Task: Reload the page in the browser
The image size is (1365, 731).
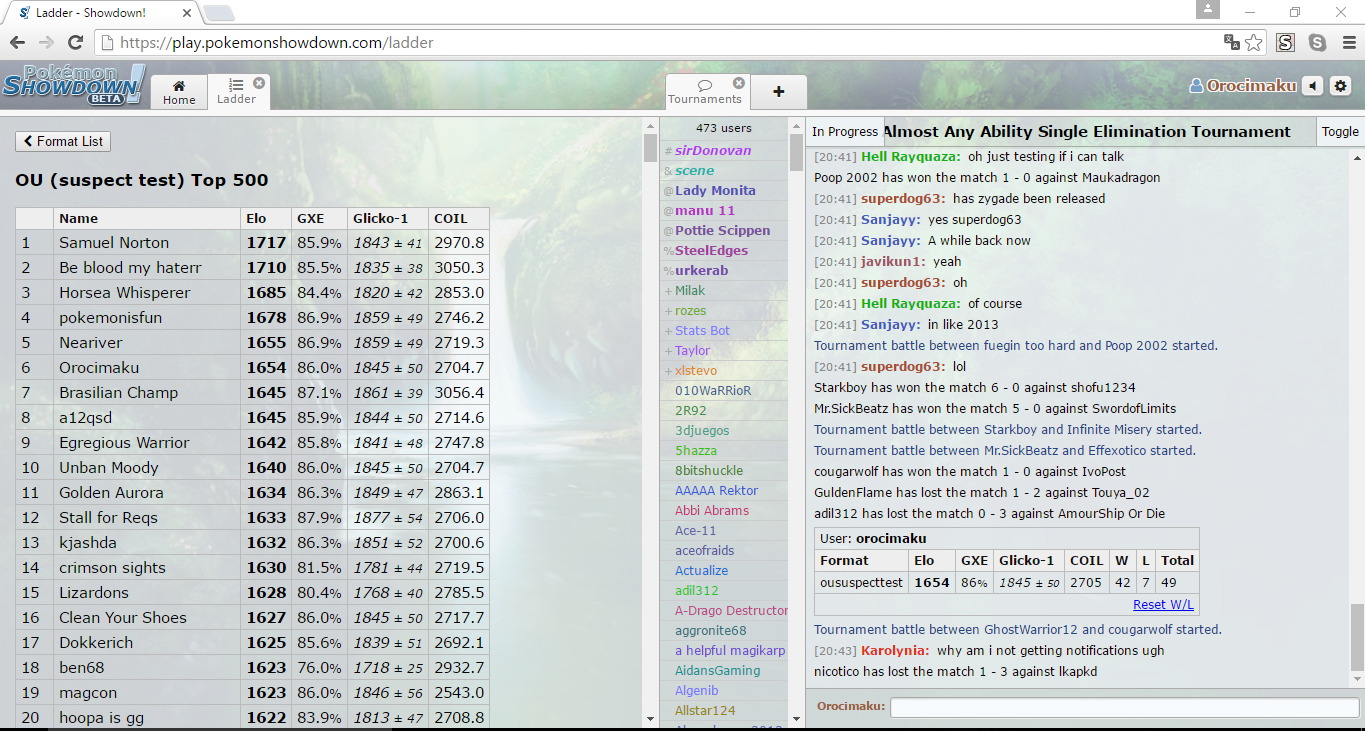Action: pyautogui.click(x=75, y=43)
